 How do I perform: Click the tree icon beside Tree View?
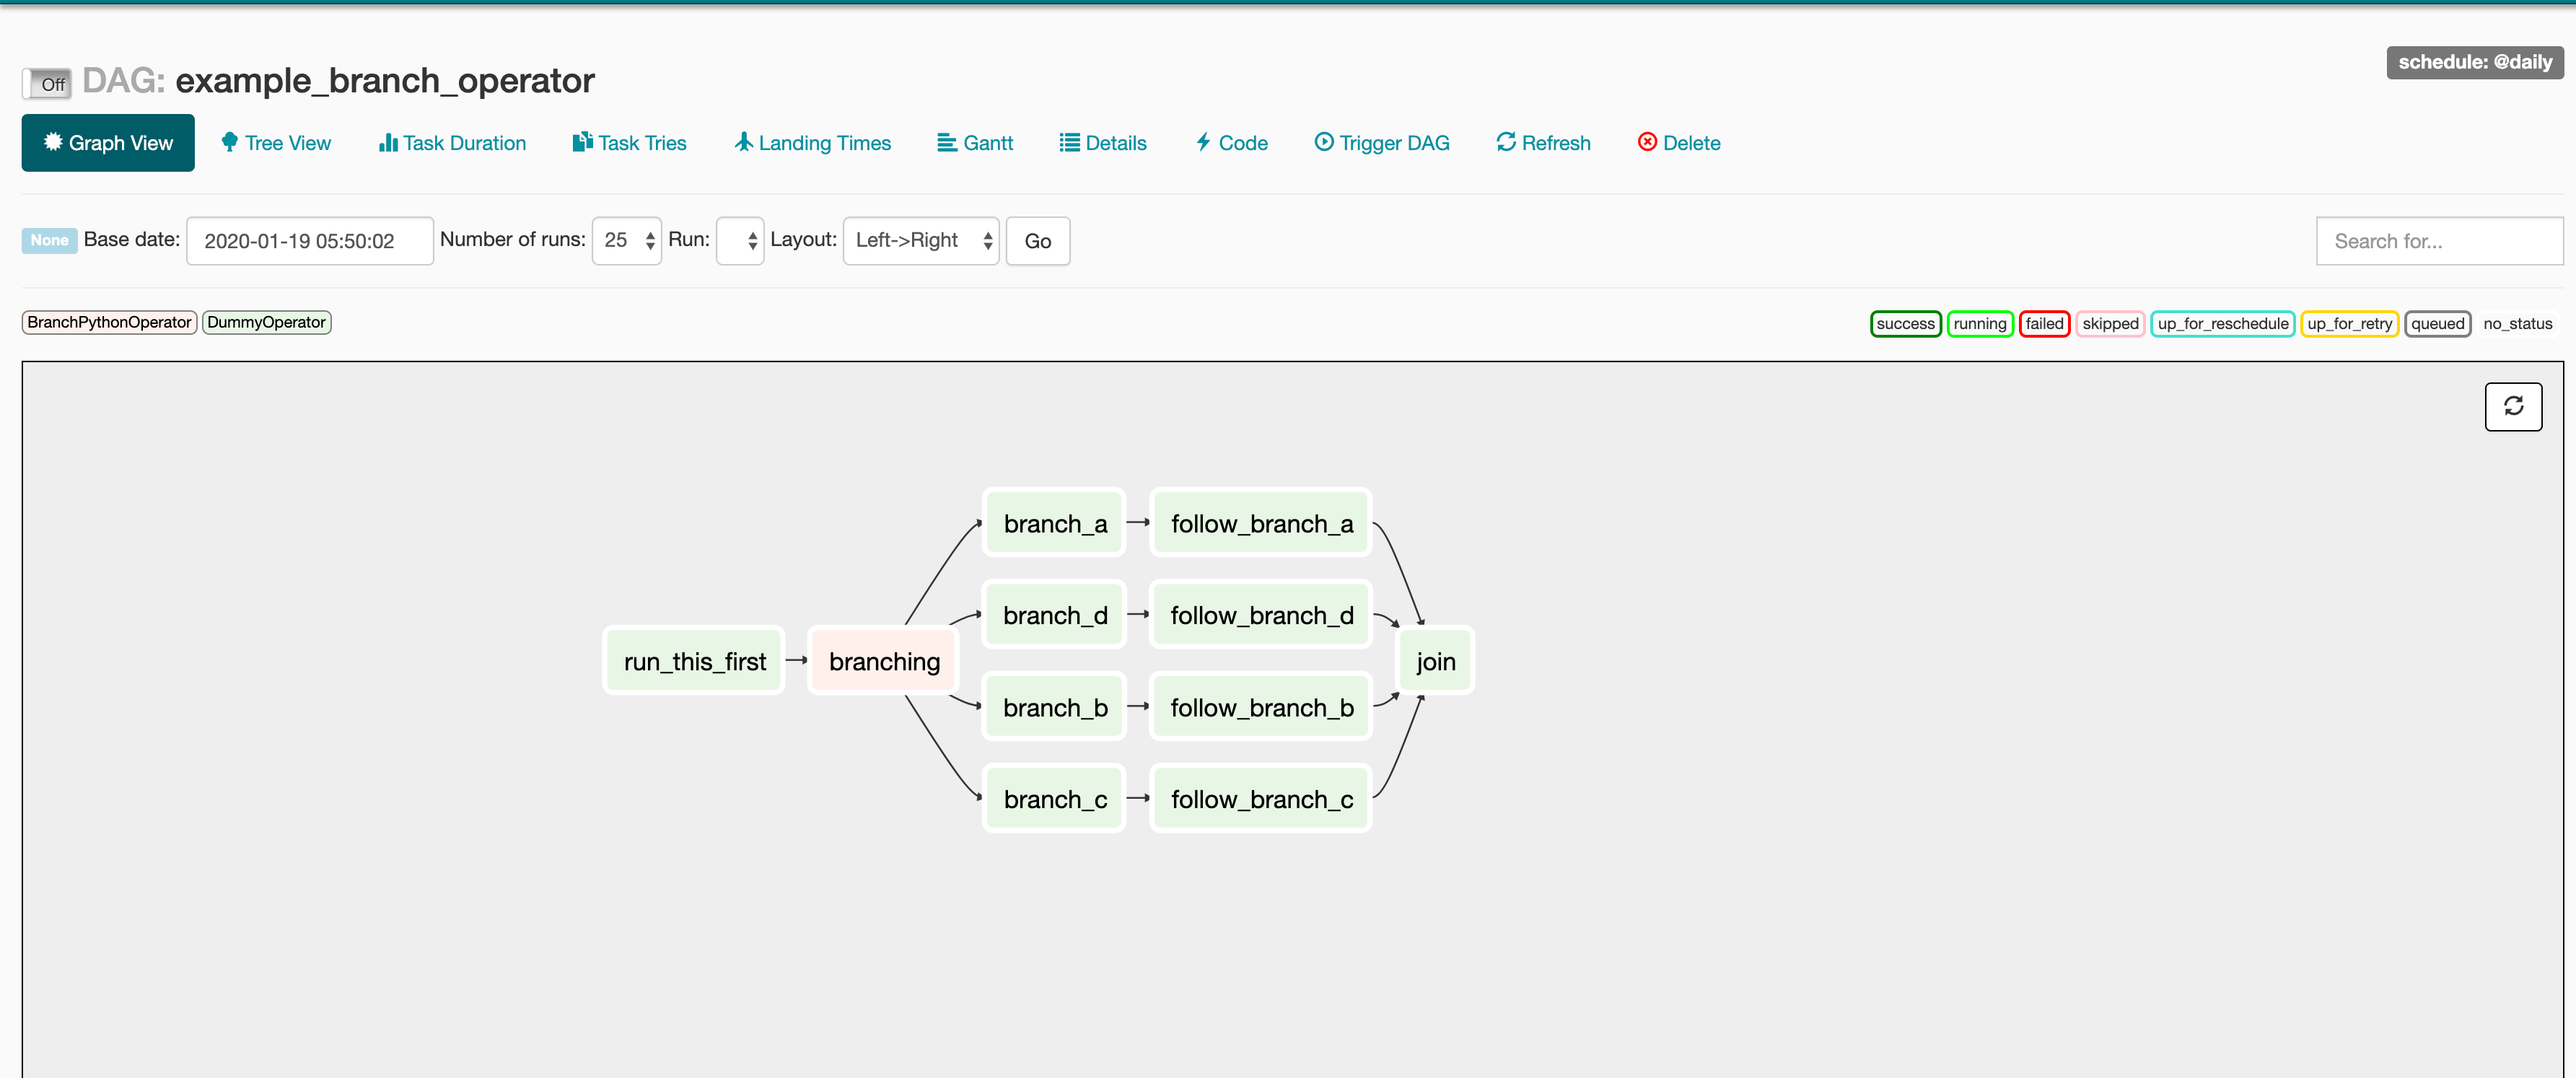[229, 142]
